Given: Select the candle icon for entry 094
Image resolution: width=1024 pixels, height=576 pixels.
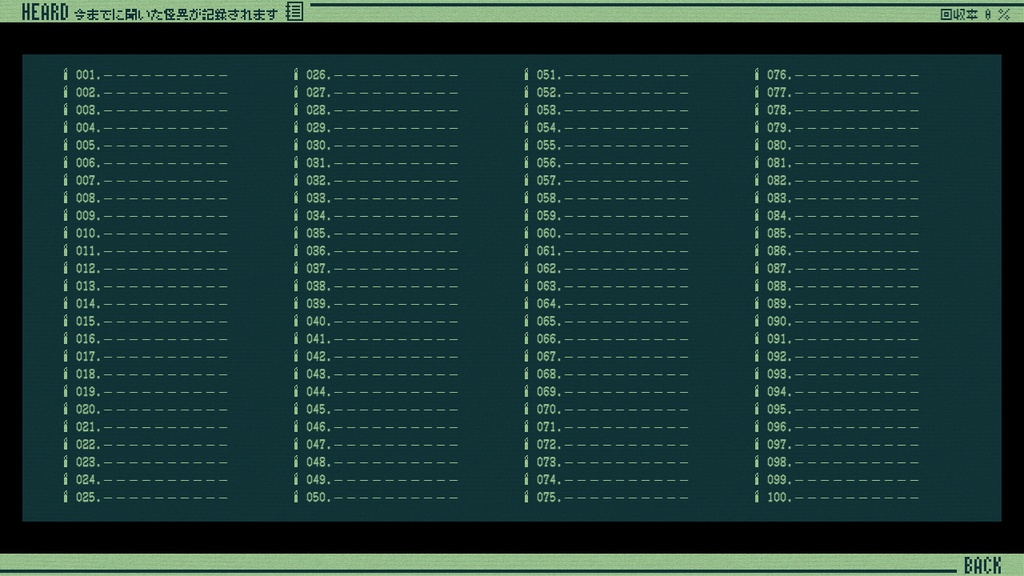Looking at the screenshot, I should coord(757,391).
